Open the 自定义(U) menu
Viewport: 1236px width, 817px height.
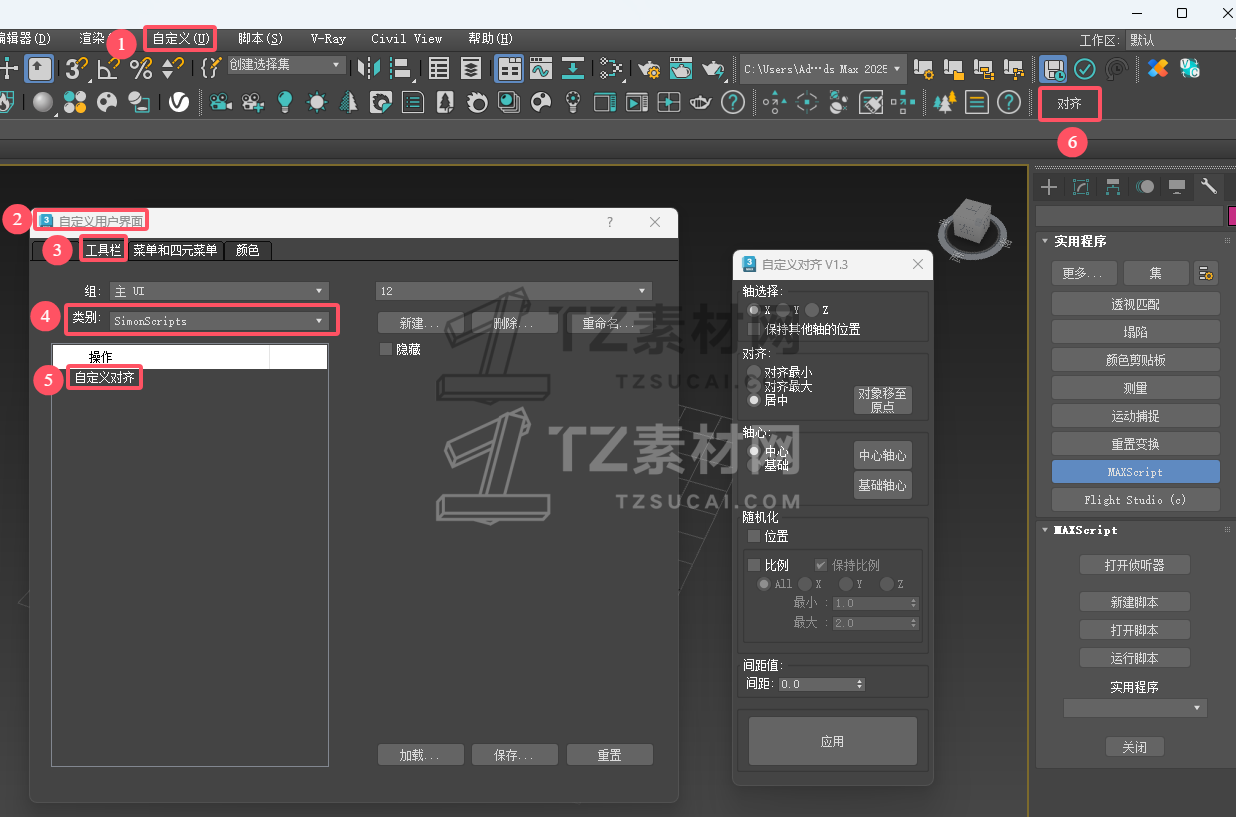point(181,39)
